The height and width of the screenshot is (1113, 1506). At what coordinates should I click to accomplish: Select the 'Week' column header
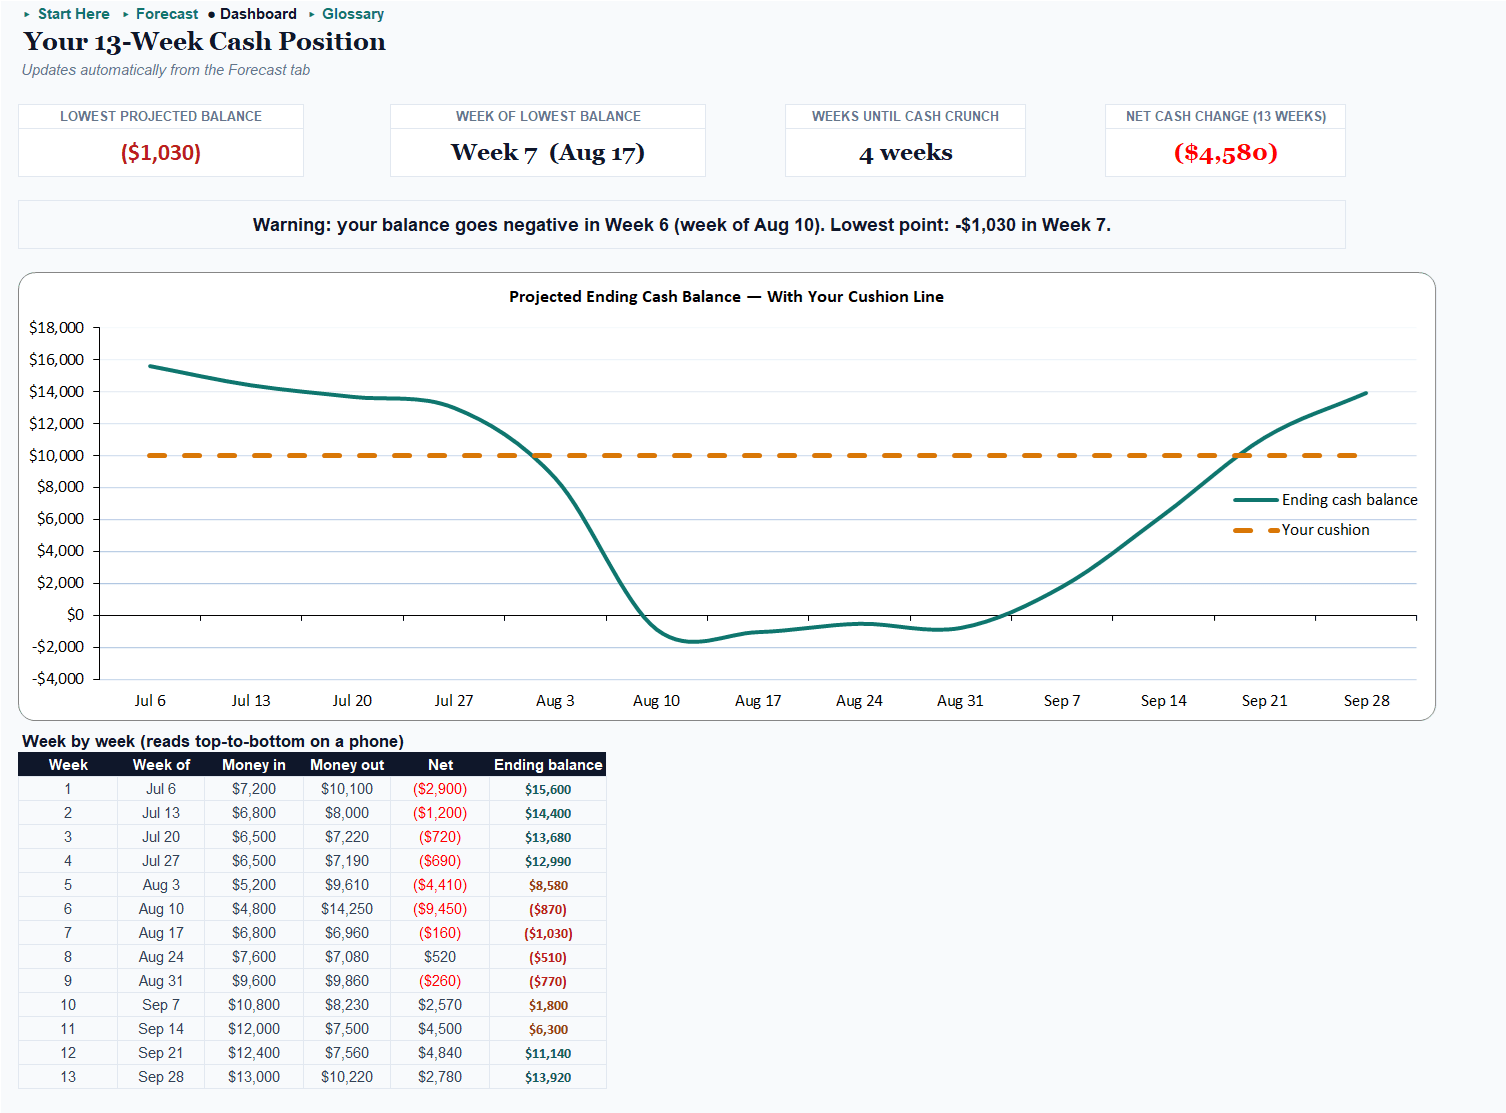68,765
